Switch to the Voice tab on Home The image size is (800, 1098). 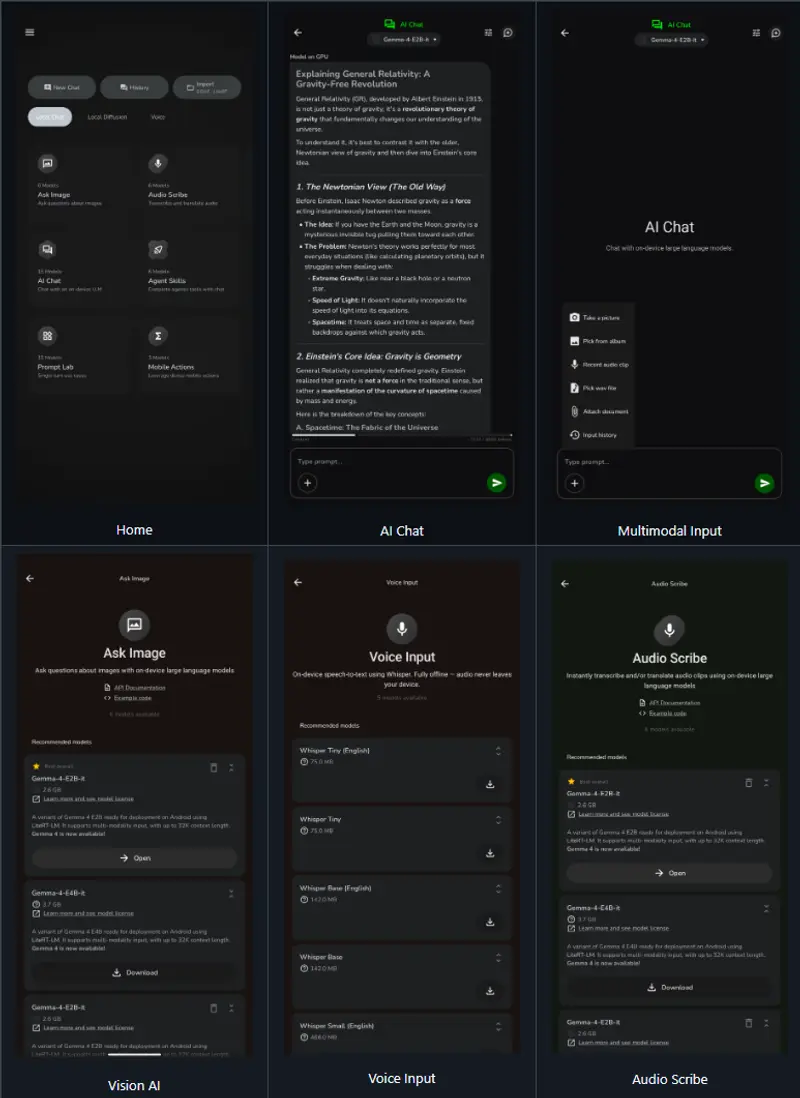coord(158,117)
